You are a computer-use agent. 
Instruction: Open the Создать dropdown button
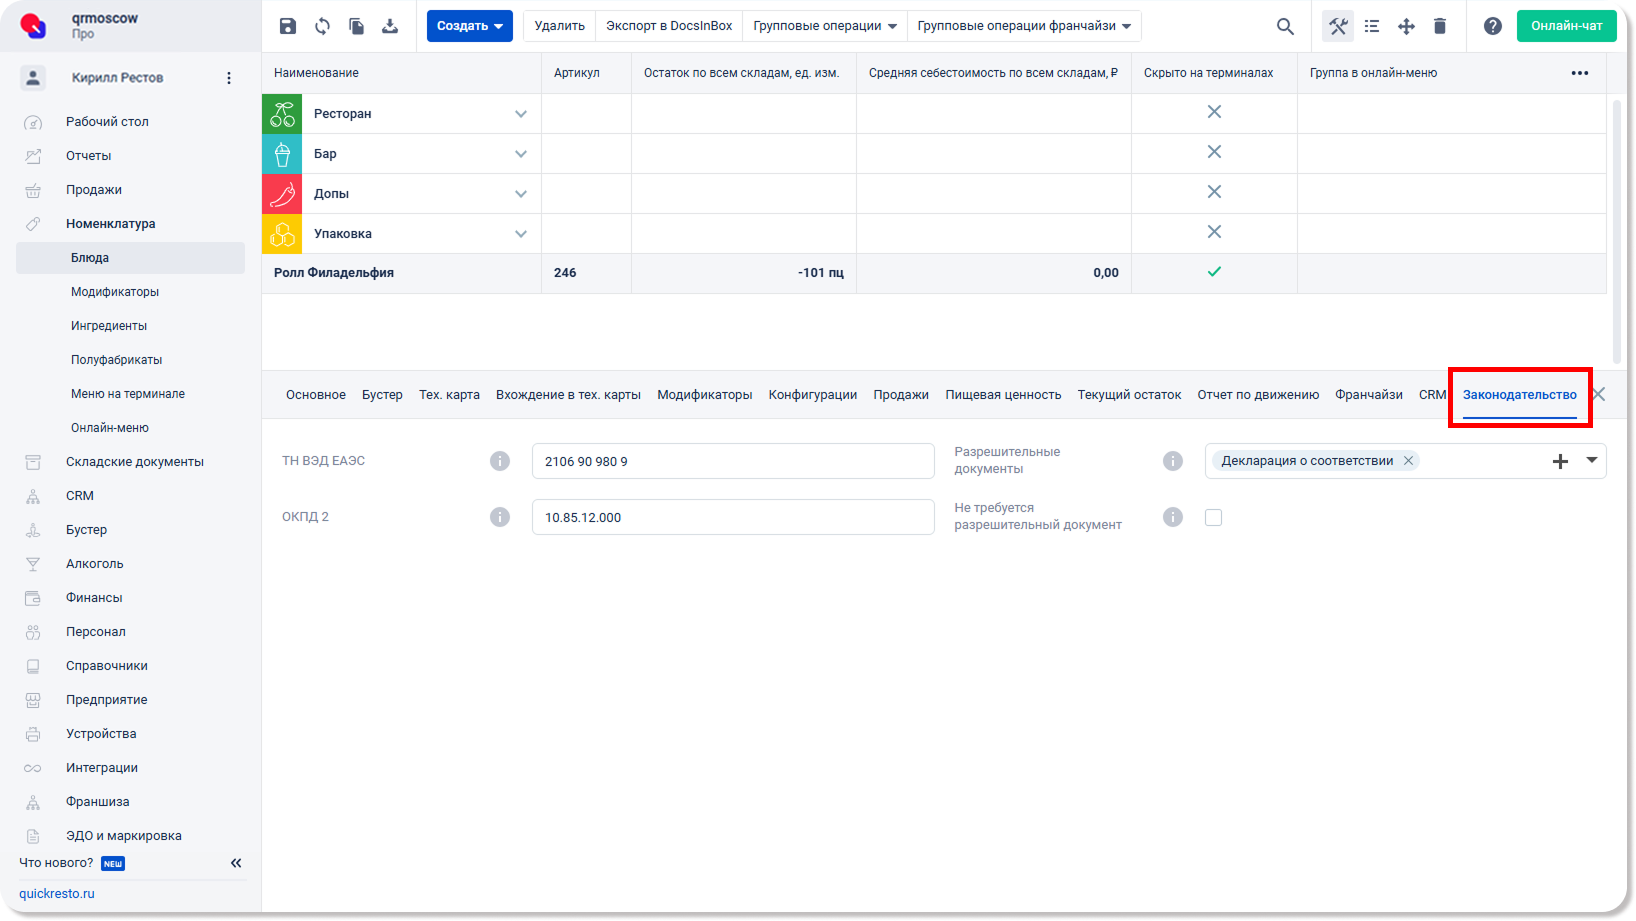(x=470, y=26)
